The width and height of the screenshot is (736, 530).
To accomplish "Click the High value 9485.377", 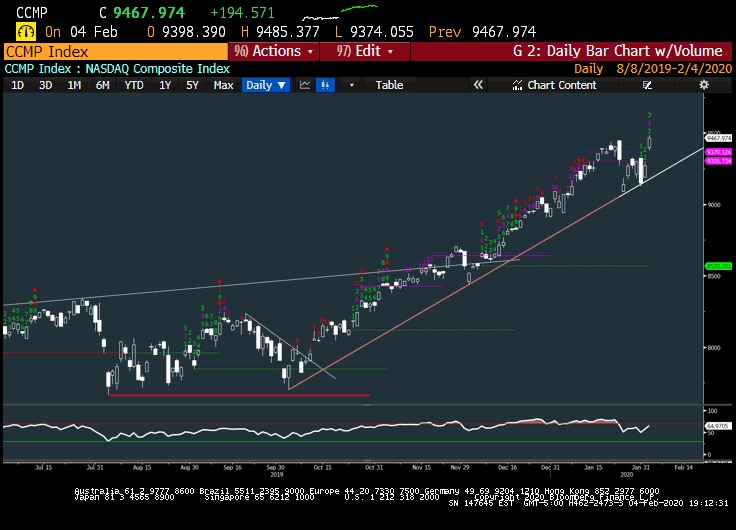I will pyautogui.click(x=288, y=32).
